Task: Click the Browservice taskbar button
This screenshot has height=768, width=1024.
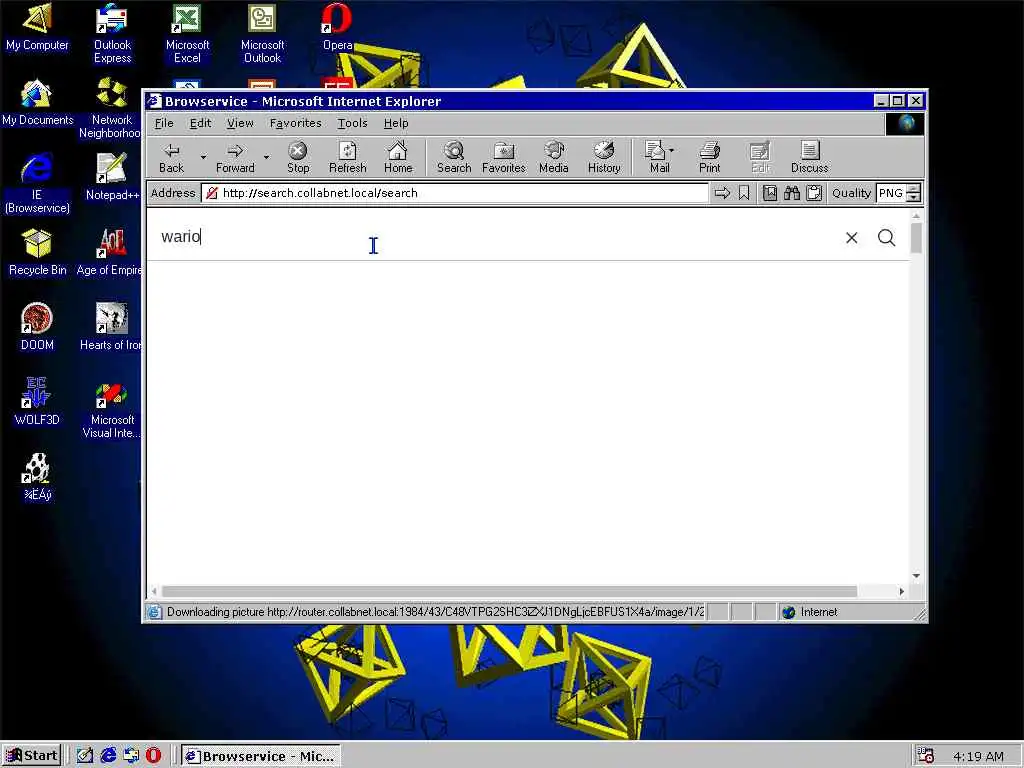Action: tap(260, 756)
